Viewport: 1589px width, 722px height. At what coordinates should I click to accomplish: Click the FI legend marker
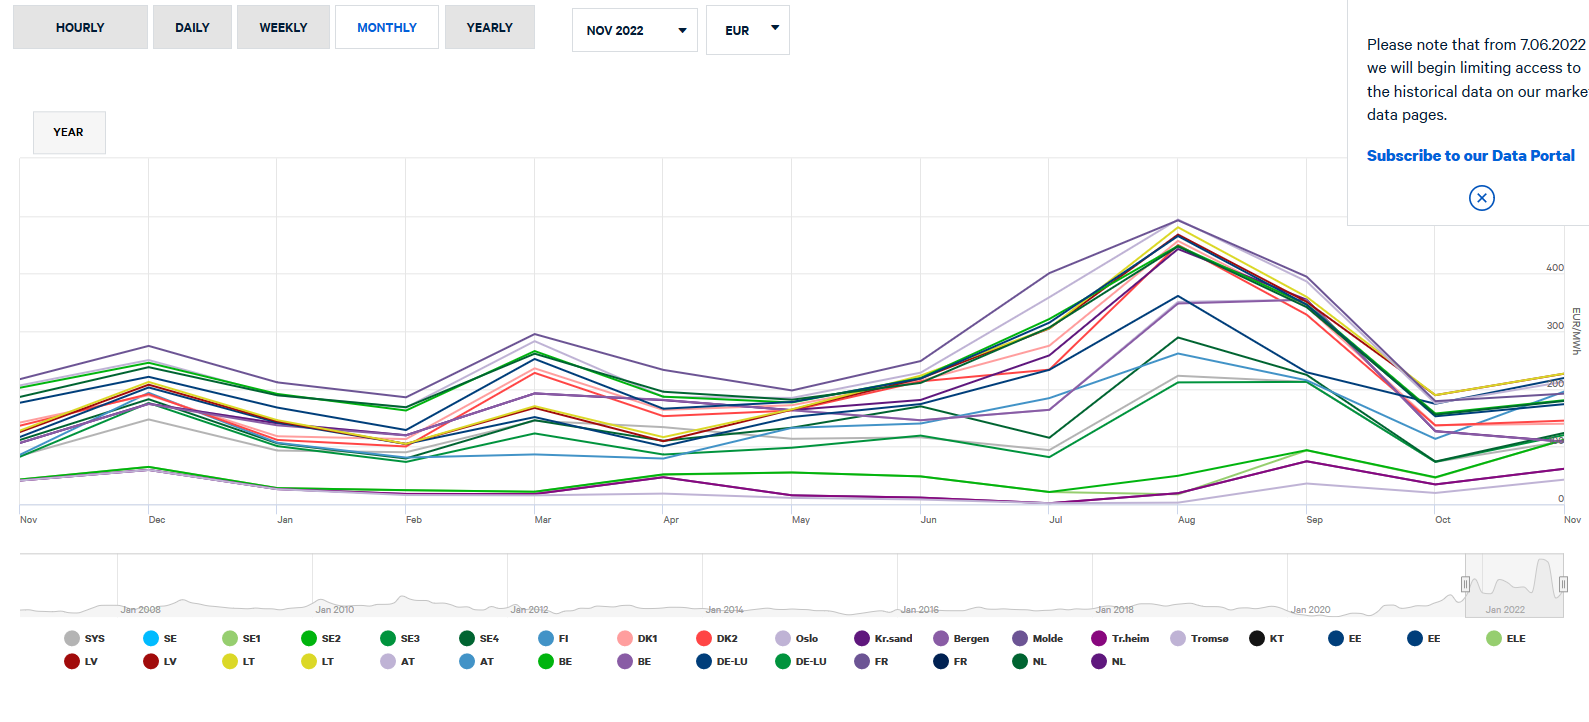pos(546,638)
